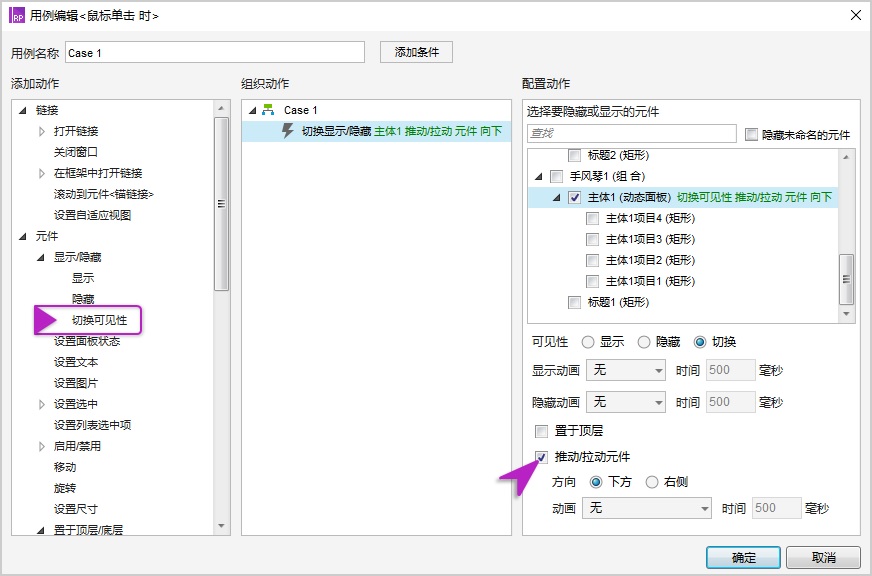Select the 旋转 action
Image resolution: width=872 pixels, height=576 pixels.
pos(65,488)
